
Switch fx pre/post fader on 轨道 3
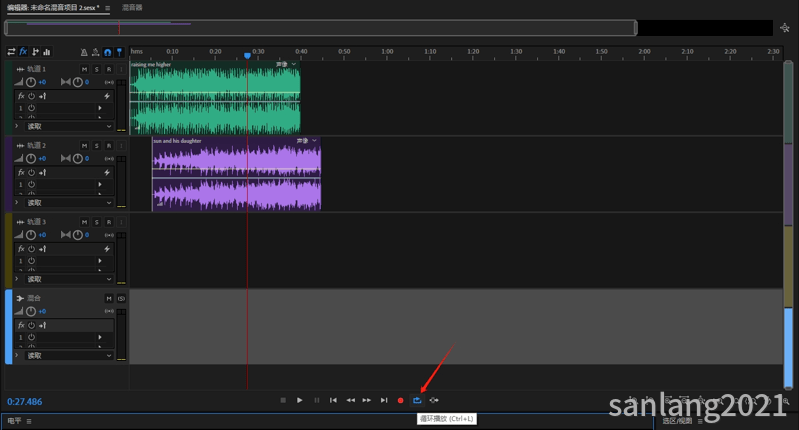pyautogui.click(x=42, y=249)
